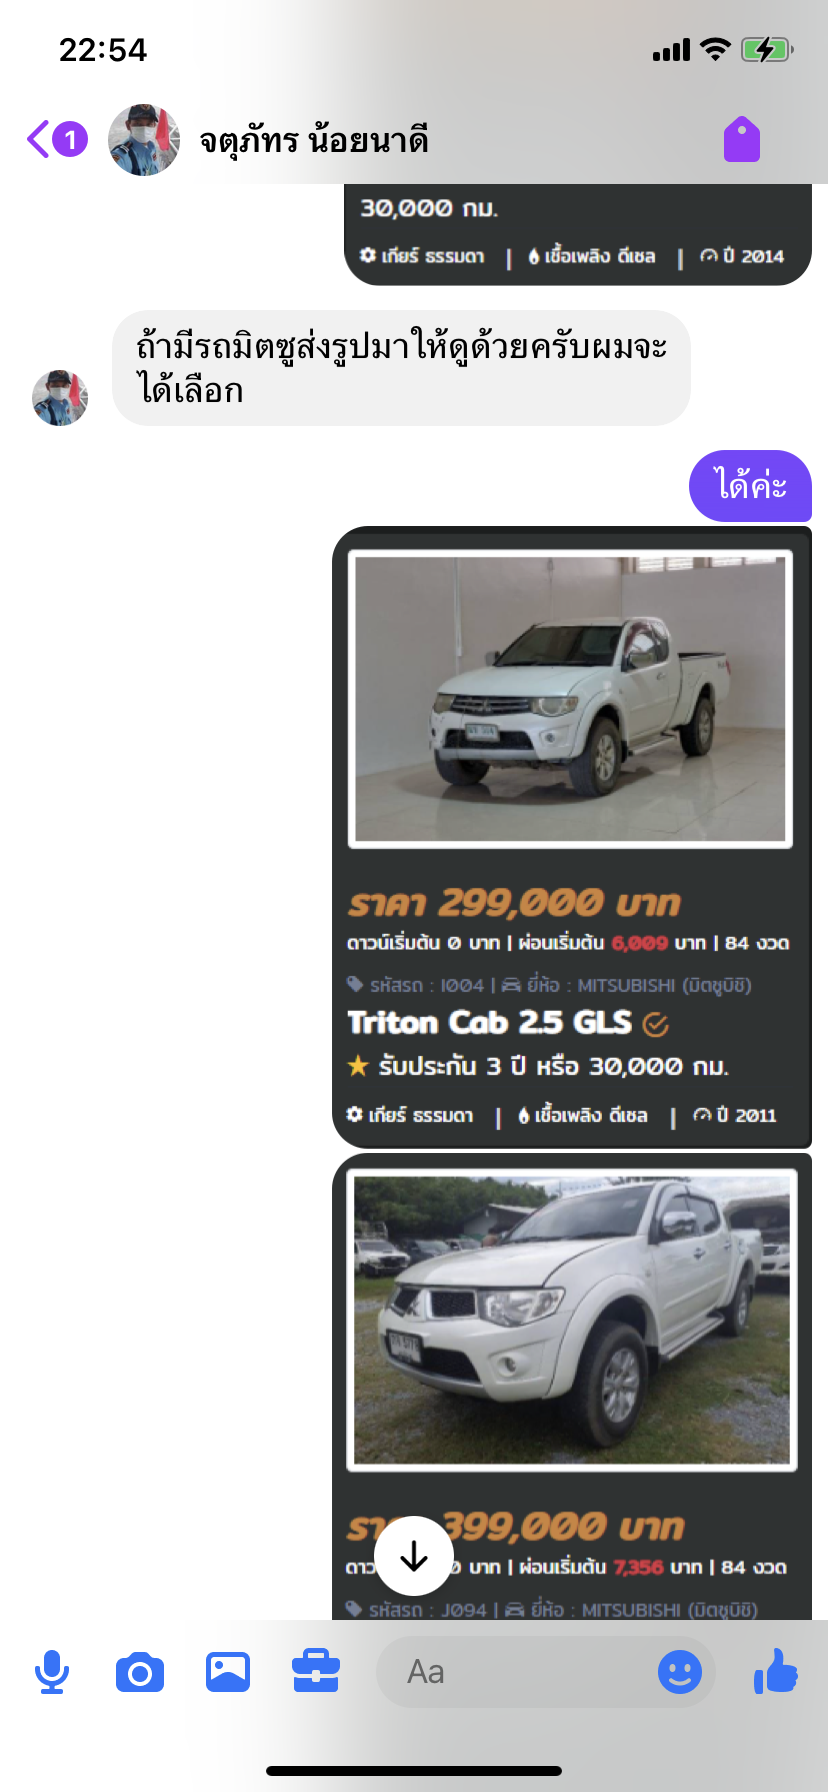Tap the 299,000 baht price text
This screenshot has height=1792, width=828.
pos(513,903)
